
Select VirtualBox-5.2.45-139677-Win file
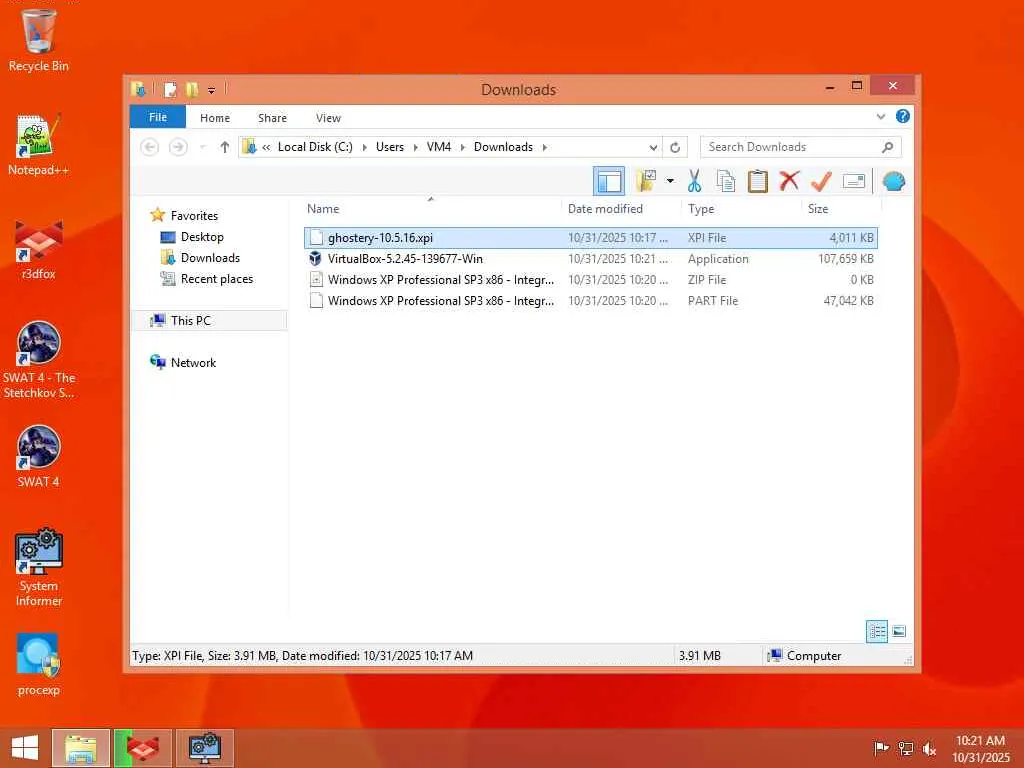tap(590, 259)
